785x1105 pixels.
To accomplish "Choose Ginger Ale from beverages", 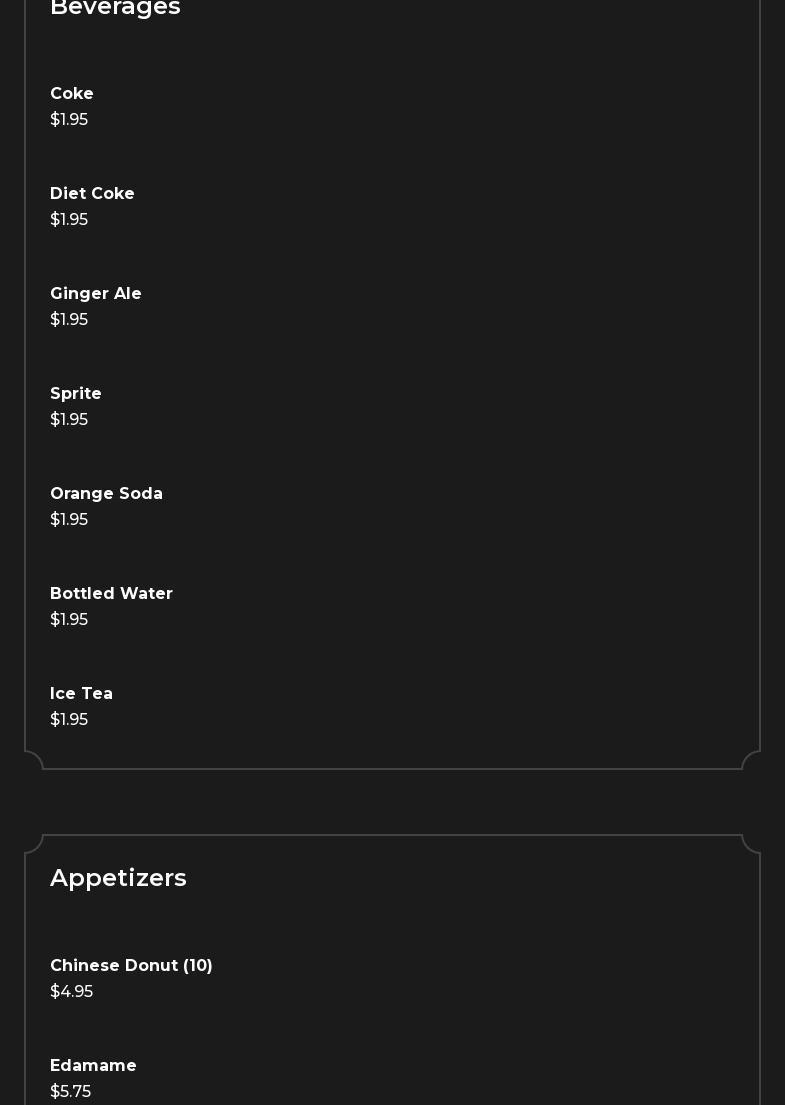I will click(x=96, y=294).
